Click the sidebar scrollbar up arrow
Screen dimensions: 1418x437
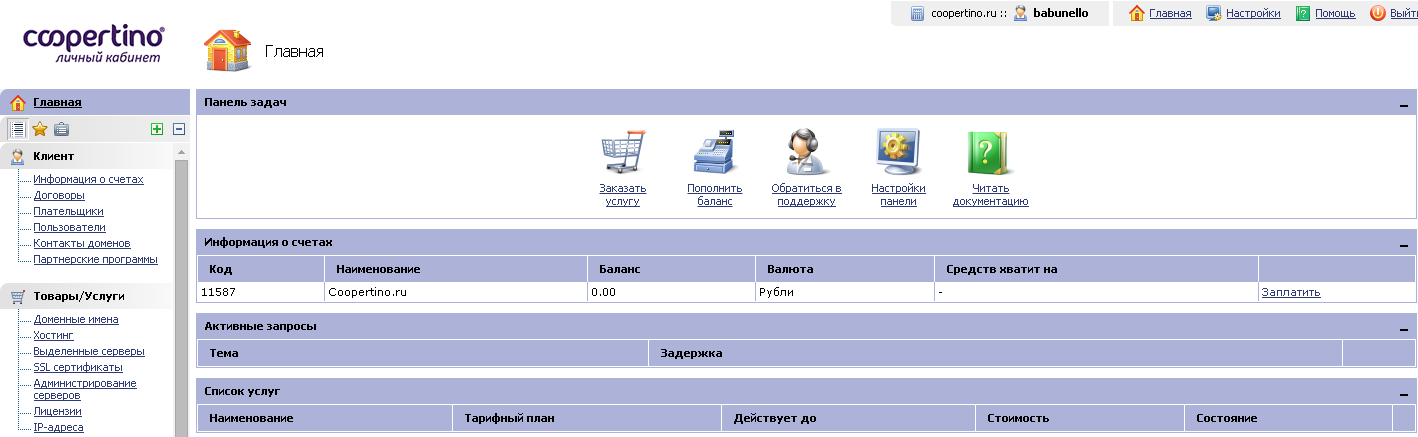coord(181,152)
